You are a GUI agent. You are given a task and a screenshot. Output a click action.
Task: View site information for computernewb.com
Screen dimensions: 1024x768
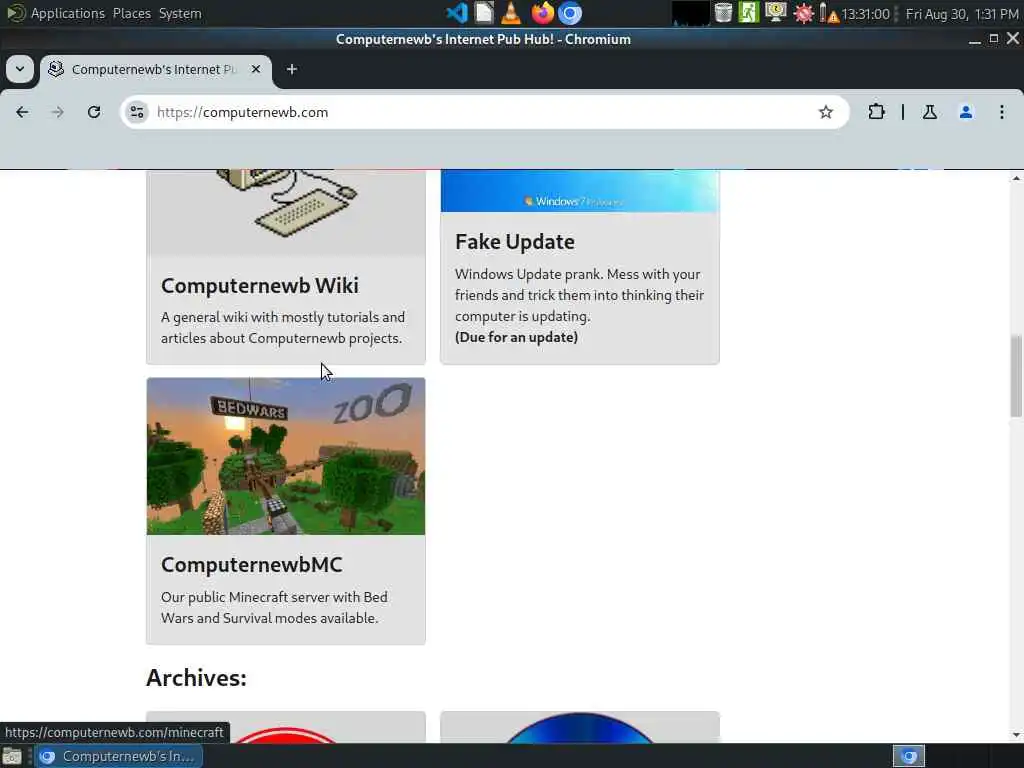[x=136, y=112]
